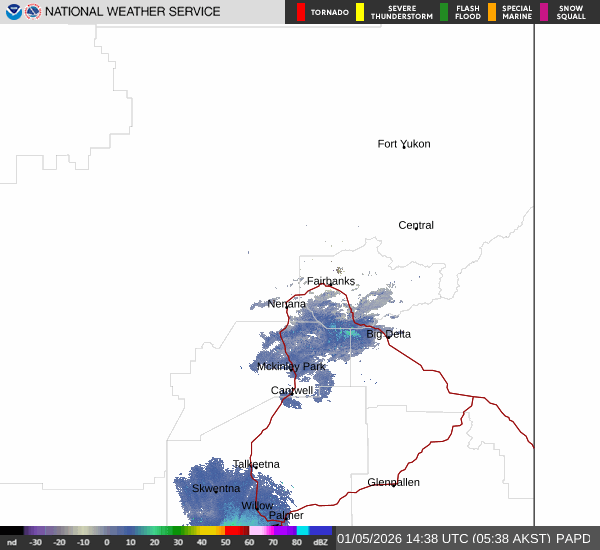This screenshot has width=600, height=550.
Task: Click the red Tornado warning legend swatch
Action: pos(301,12)
